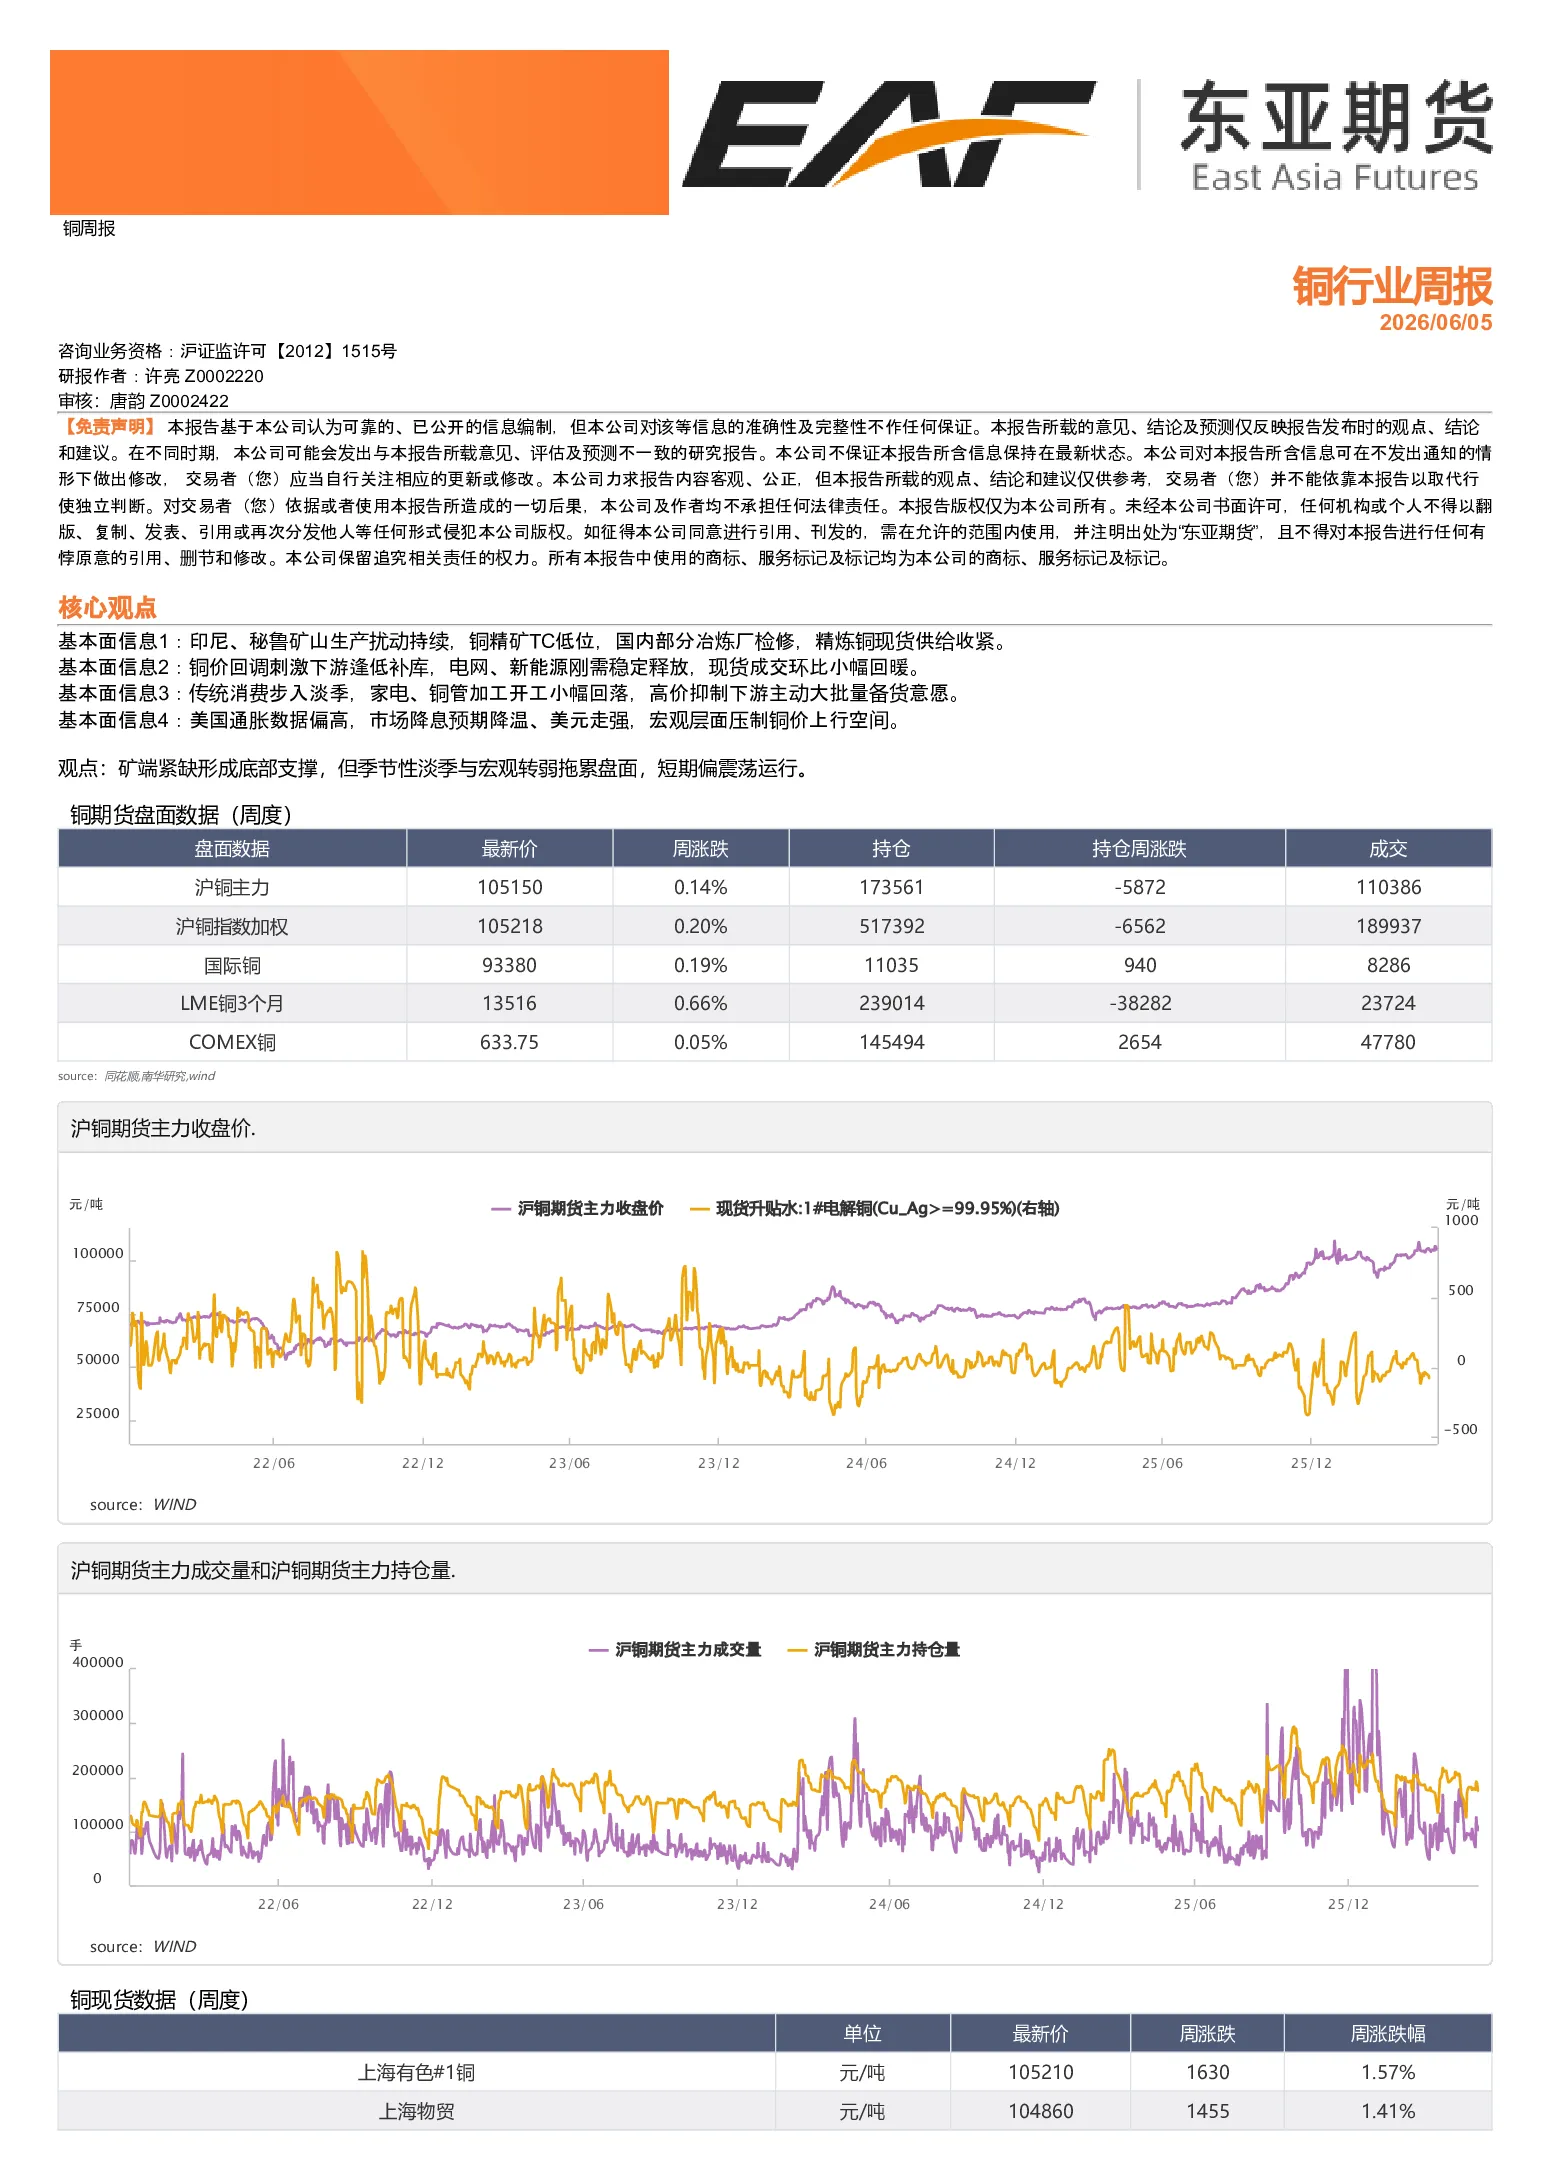The width and height of the screenshot is (1550, 2172).
Task: Click the EAF logo graphic
Action: click(888, 133)
